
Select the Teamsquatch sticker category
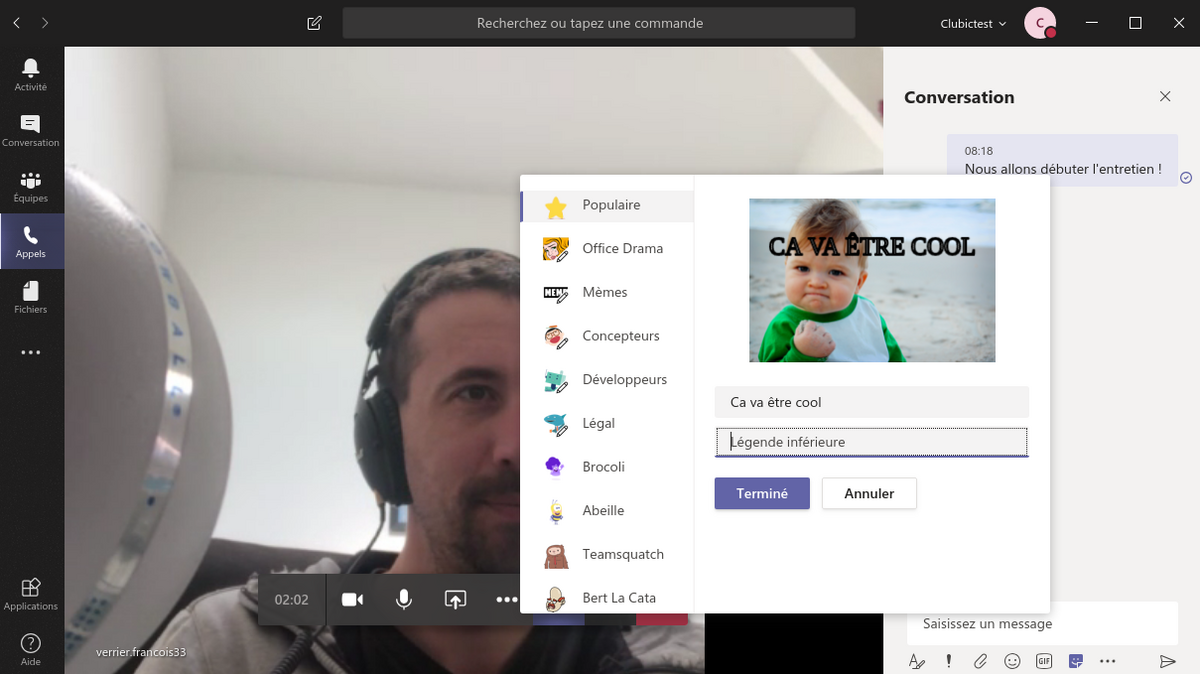(x=607, y=554)
